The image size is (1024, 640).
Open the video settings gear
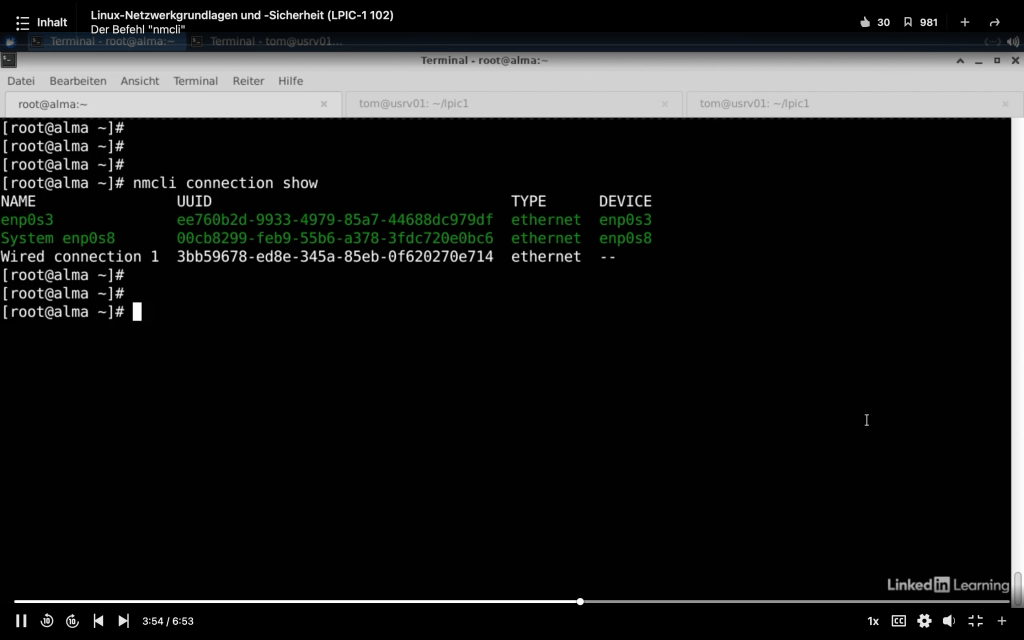point(924,621)
